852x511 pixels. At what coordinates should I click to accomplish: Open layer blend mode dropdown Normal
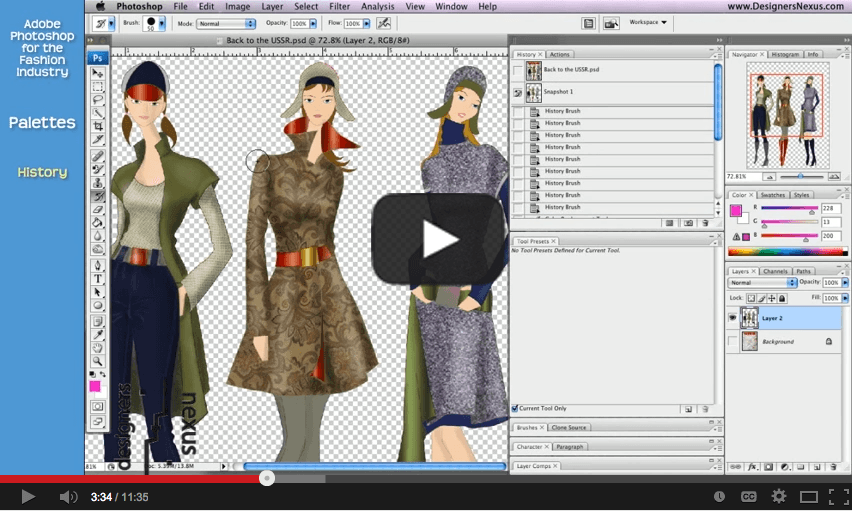coord(762,283)
